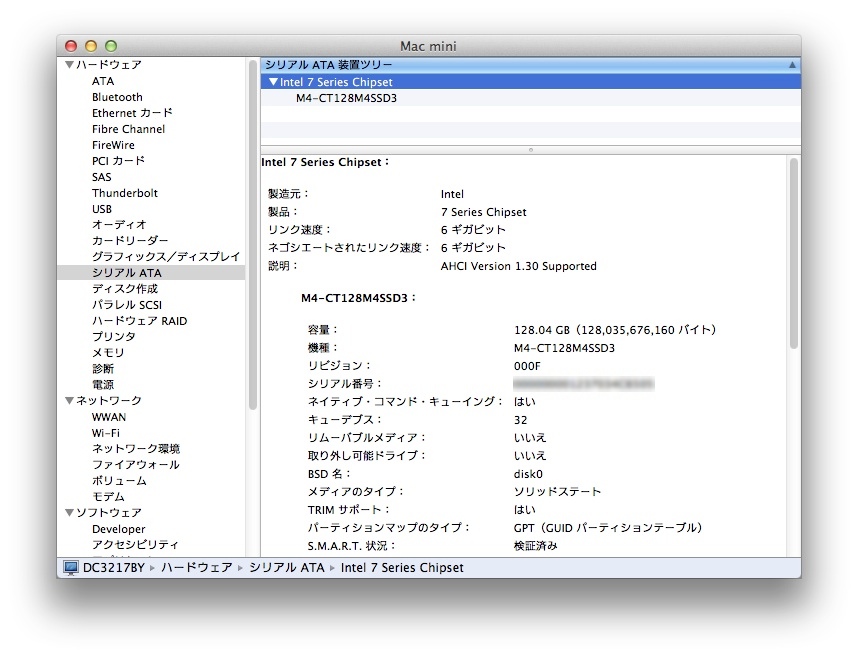Select ATA in the sidebar
The image size is (858, 657).
coord(103,81)
